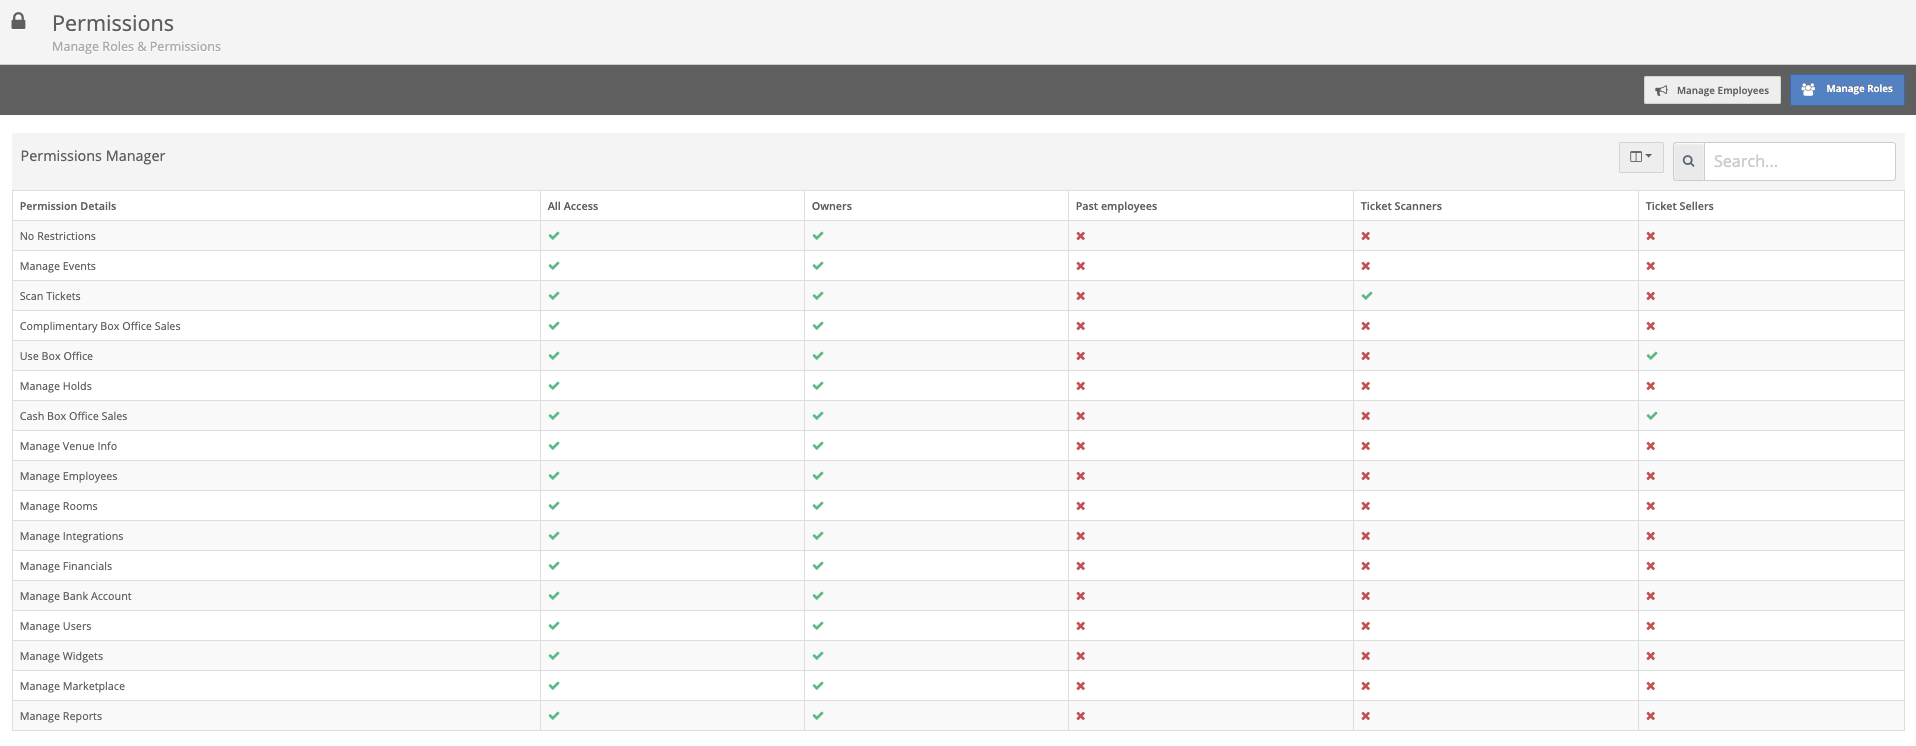Open the column visibility dropdown
Image resolution: width=1916 pixels, height=746 pixels.
[x=1641, y=157]
